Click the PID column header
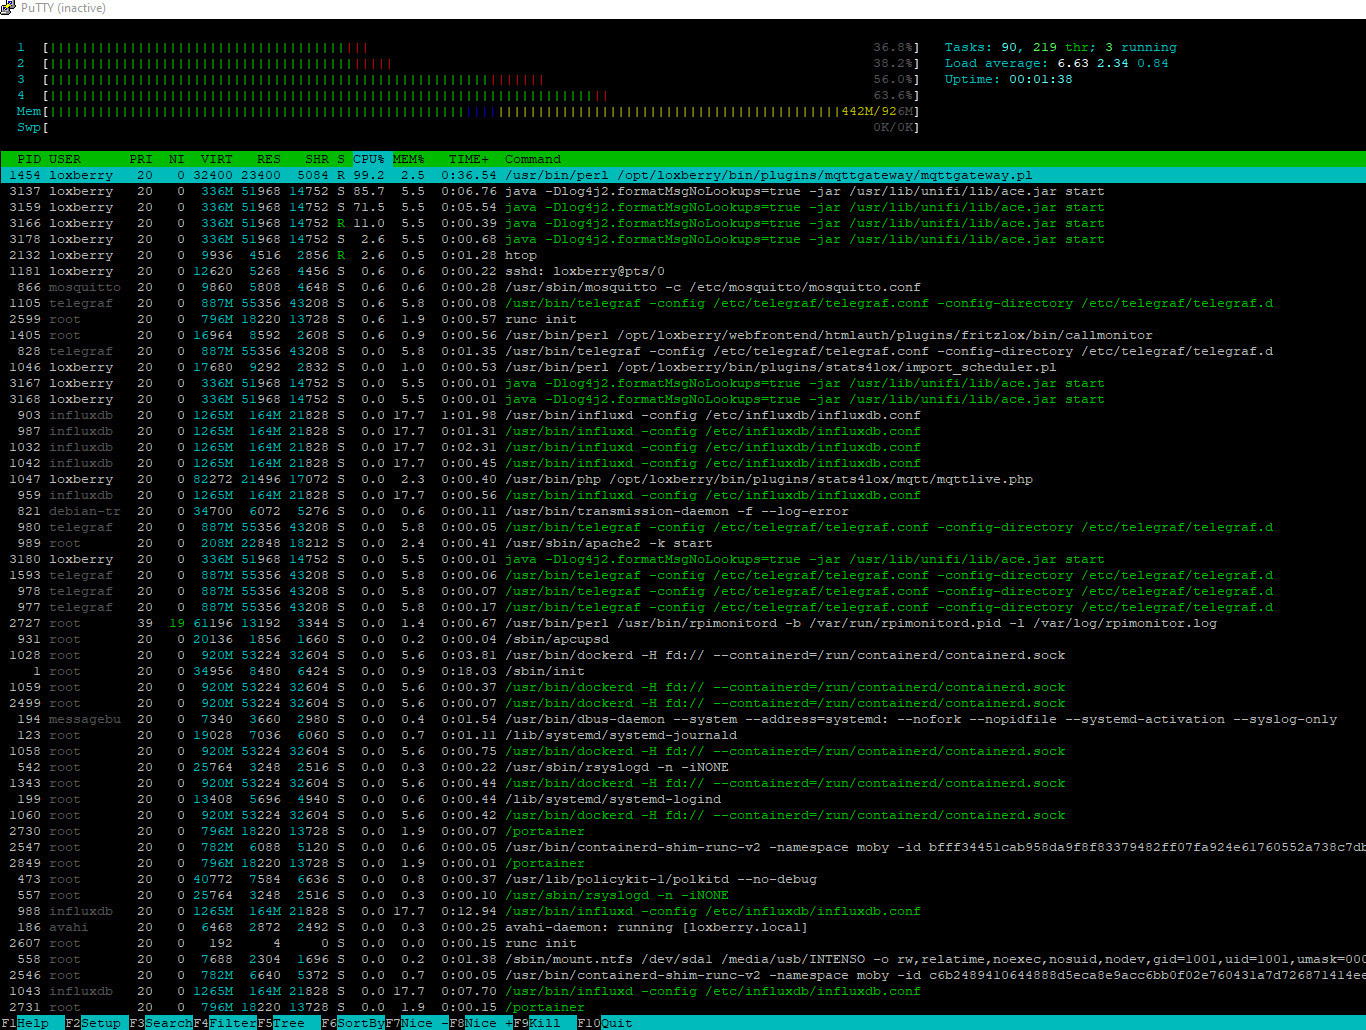 29,159
